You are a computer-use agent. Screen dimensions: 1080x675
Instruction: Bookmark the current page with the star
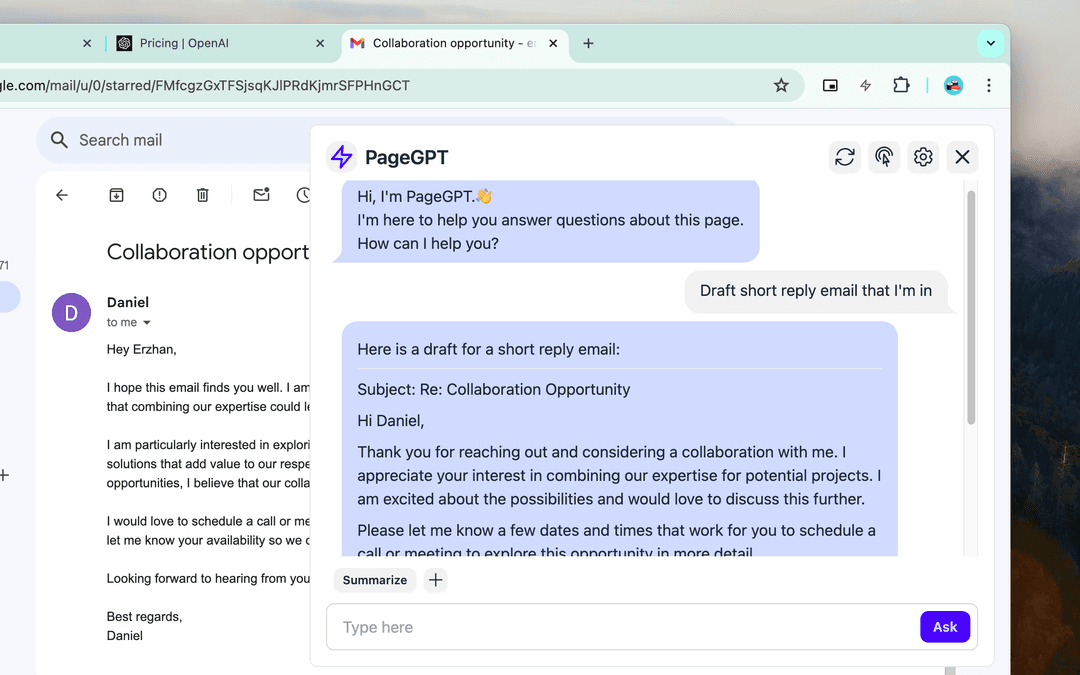[x=781, y=85]
